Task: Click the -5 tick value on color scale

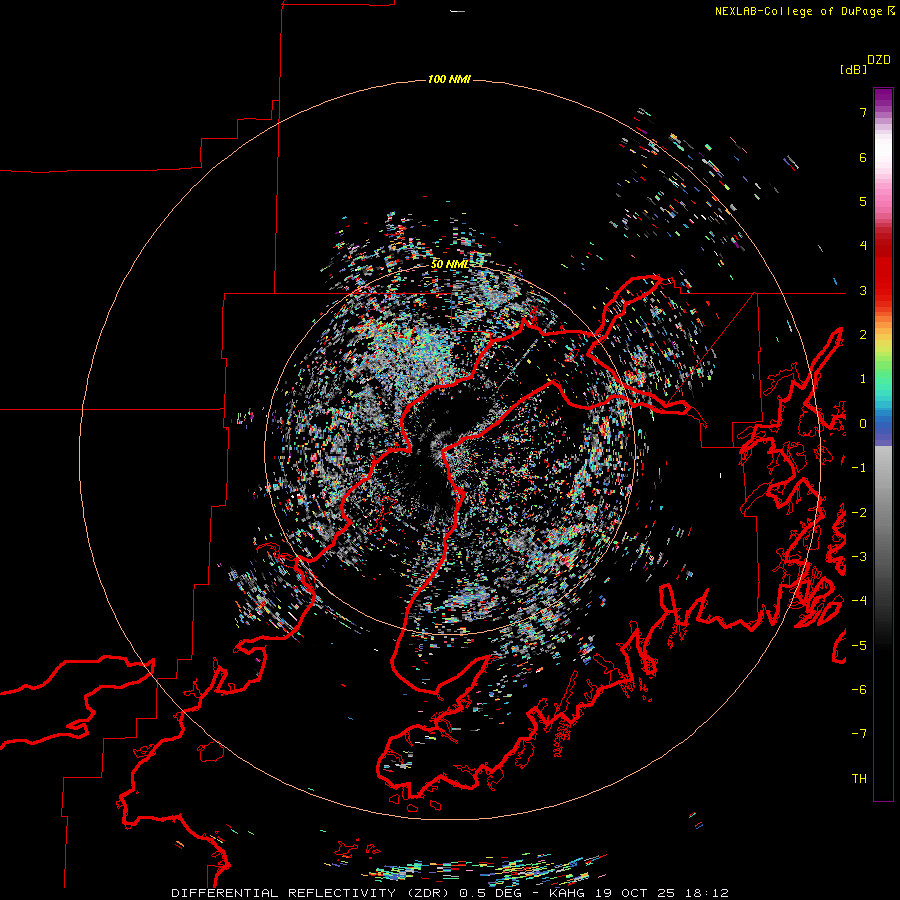Action: tap(859, 645)
